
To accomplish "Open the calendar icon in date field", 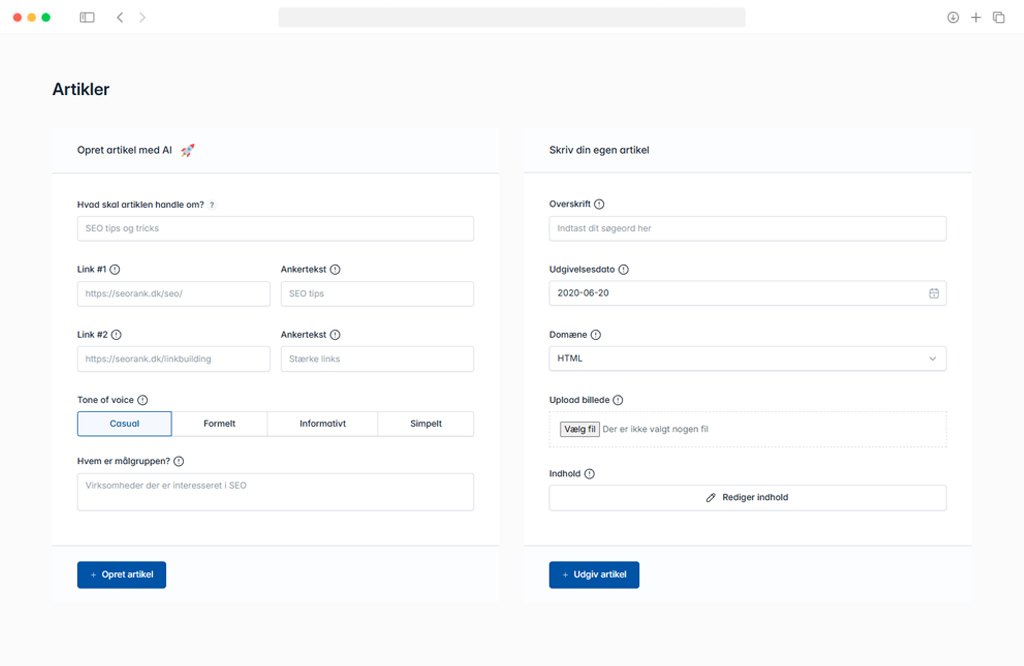I will pyautogui.click(x=933, y=293).
